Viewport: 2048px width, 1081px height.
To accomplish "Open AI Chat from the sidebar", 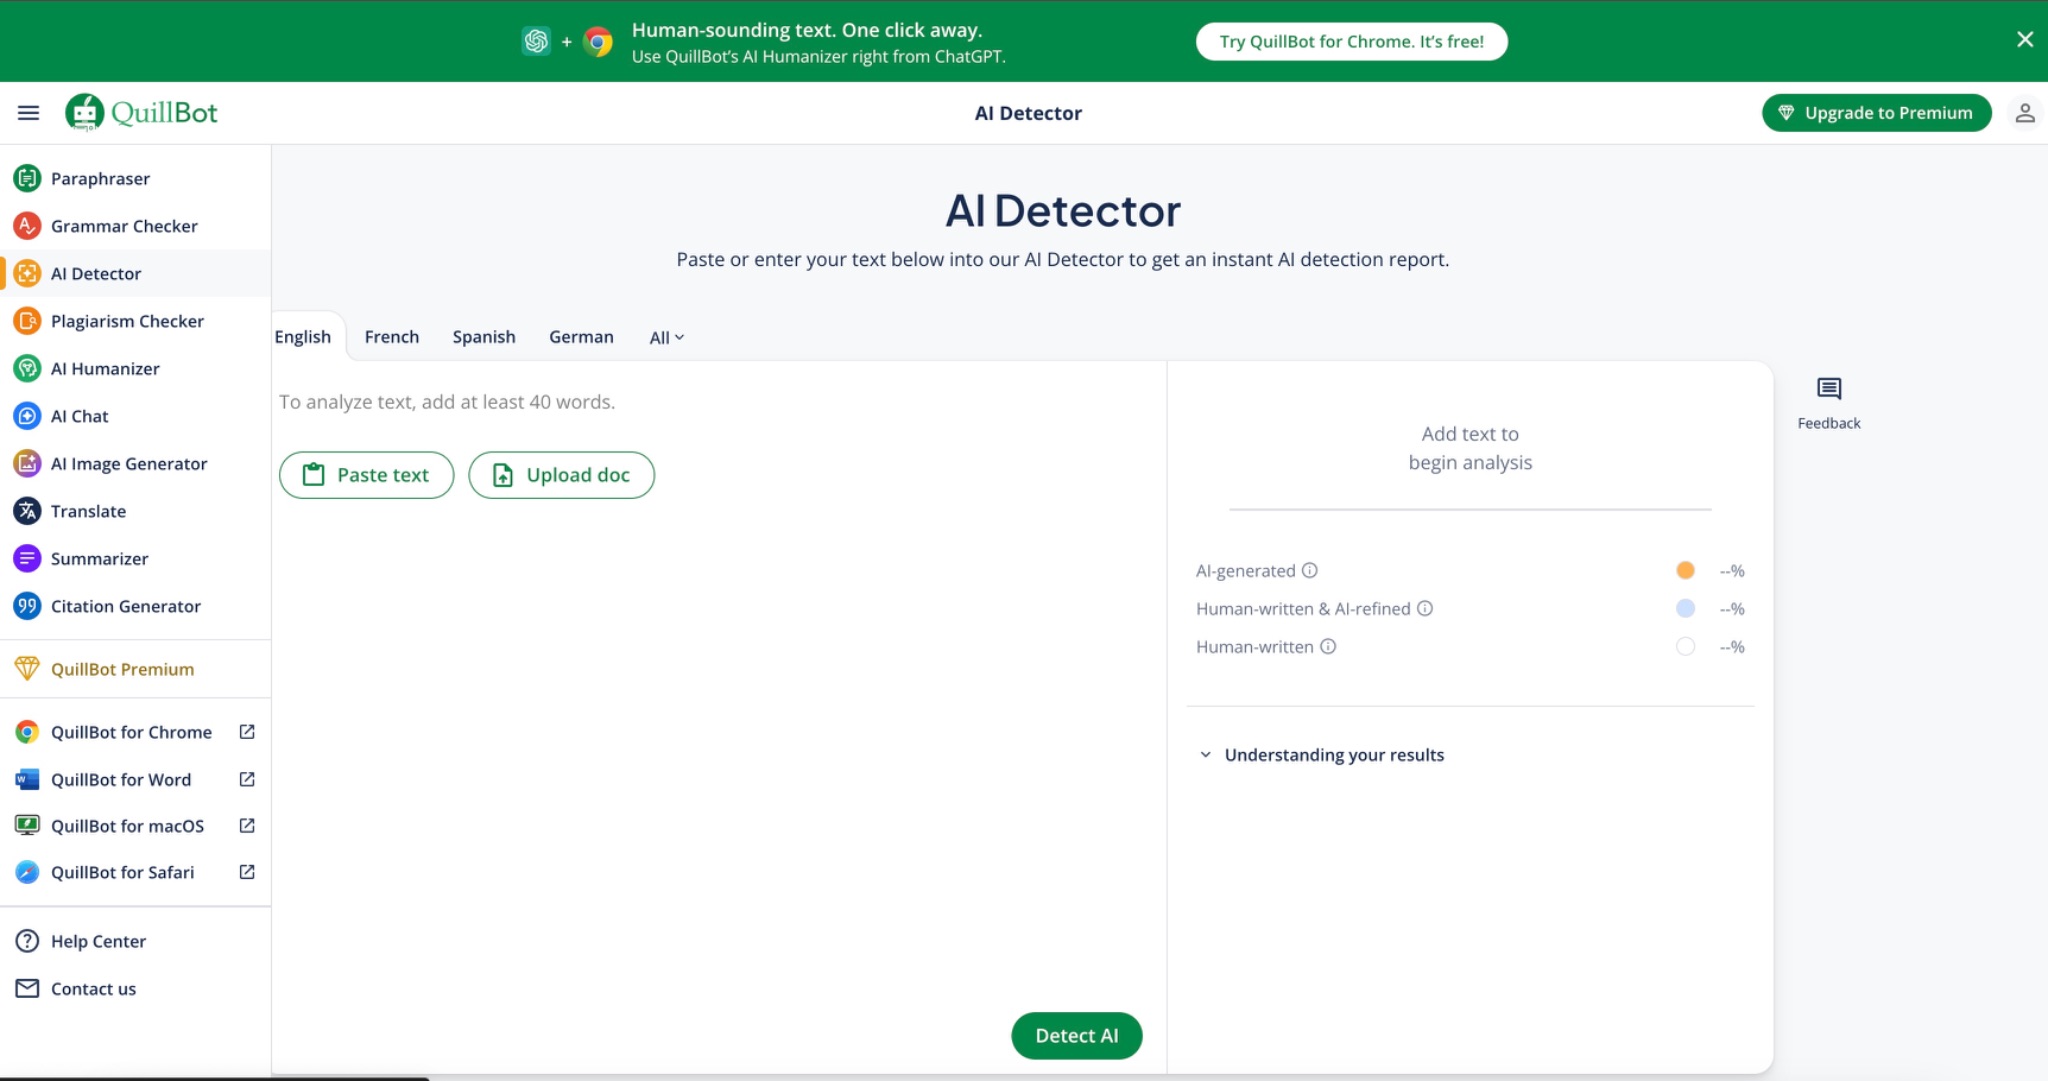I will tap(79, 416).
